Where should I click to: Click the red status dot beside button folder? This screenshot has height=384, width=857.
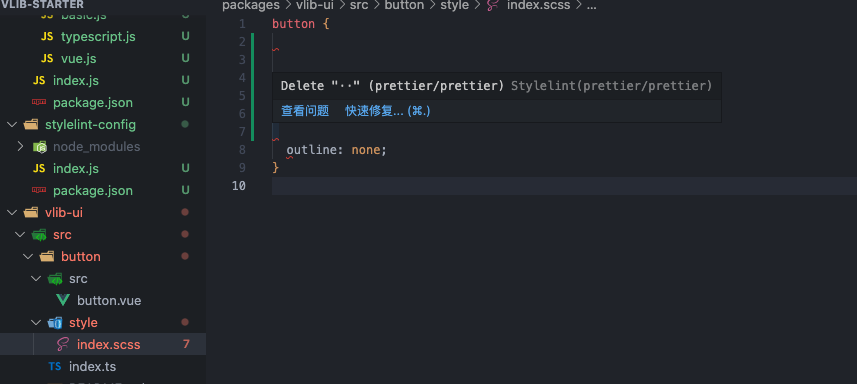(185, 256)
